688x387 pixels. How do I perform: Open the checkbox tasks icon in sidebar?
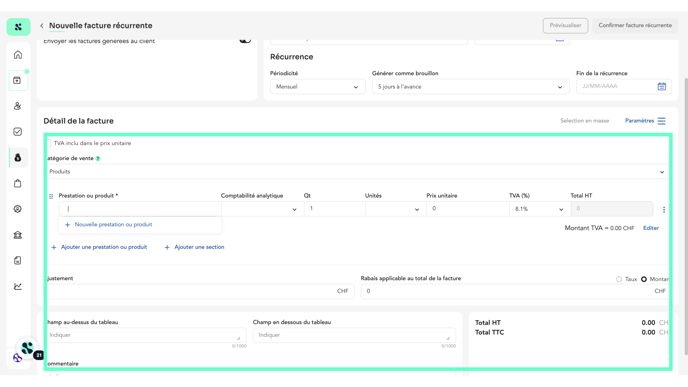[x=18, y=132]
